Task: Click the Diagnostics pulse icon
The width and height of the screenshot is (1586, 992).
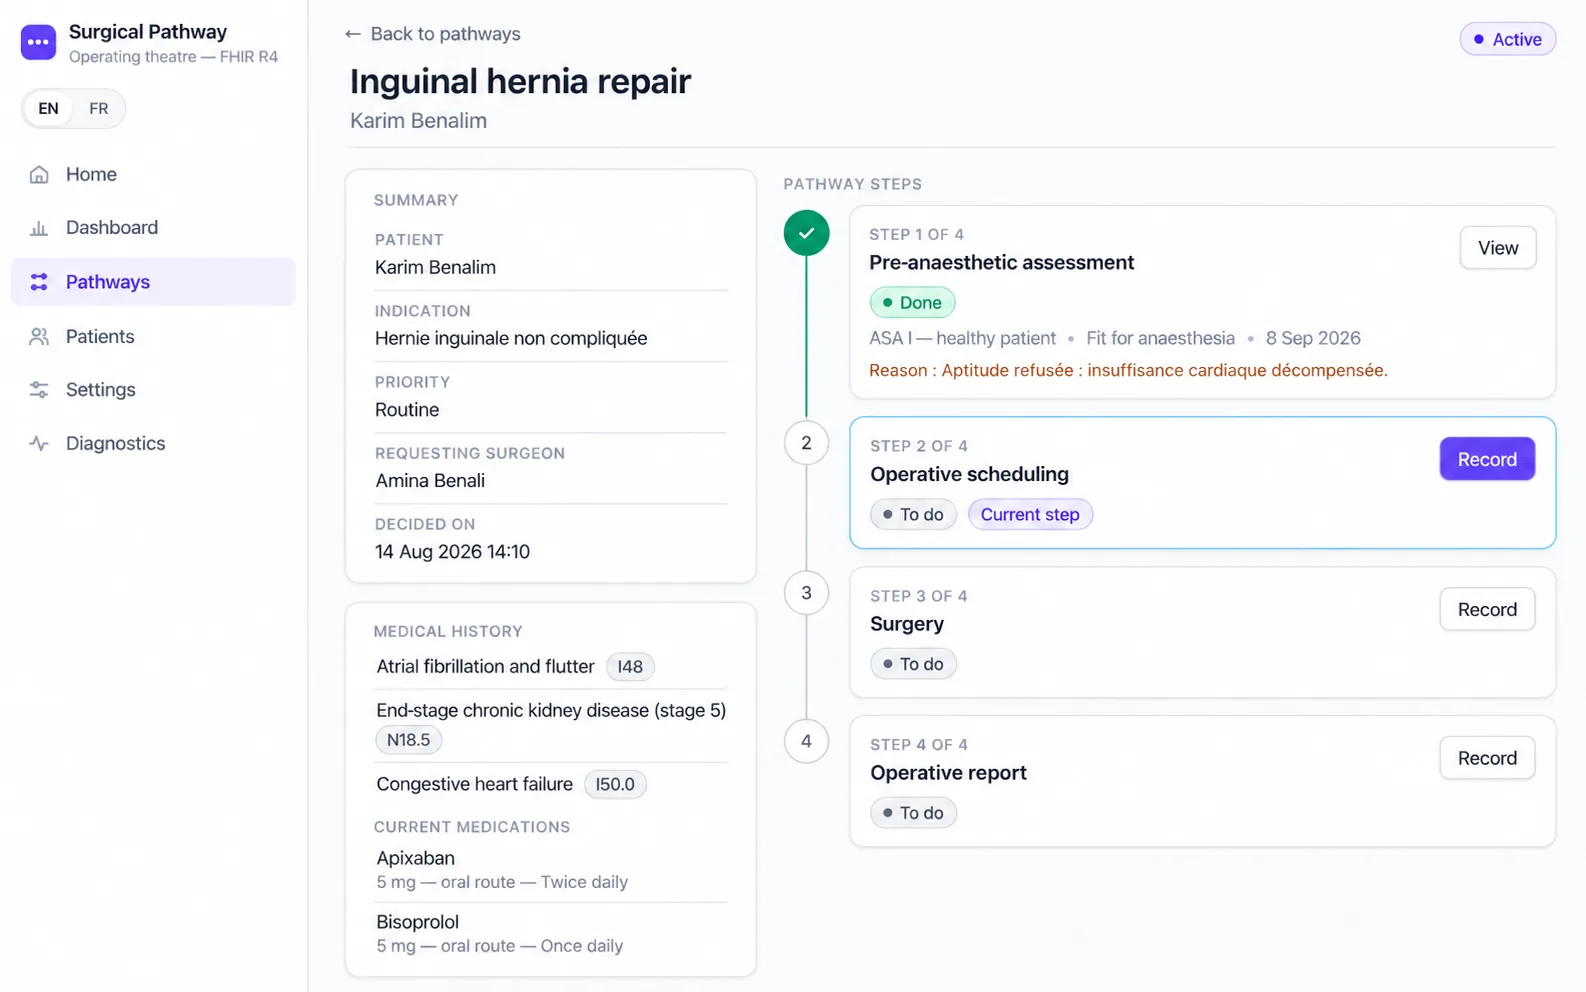Action: (x=39, y=444)
